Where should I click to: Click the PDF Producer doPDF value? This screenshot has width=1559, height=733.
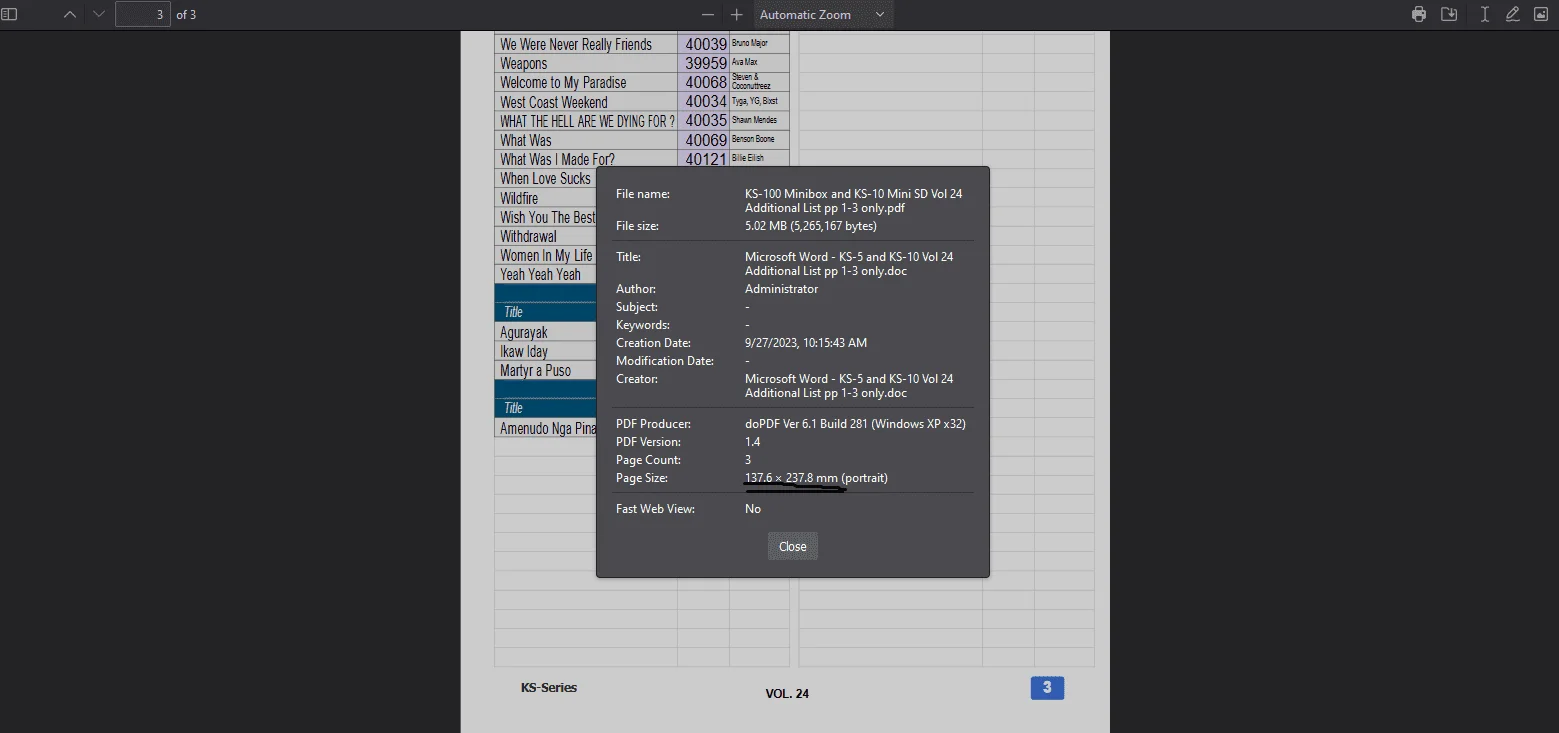coord(855,424)
